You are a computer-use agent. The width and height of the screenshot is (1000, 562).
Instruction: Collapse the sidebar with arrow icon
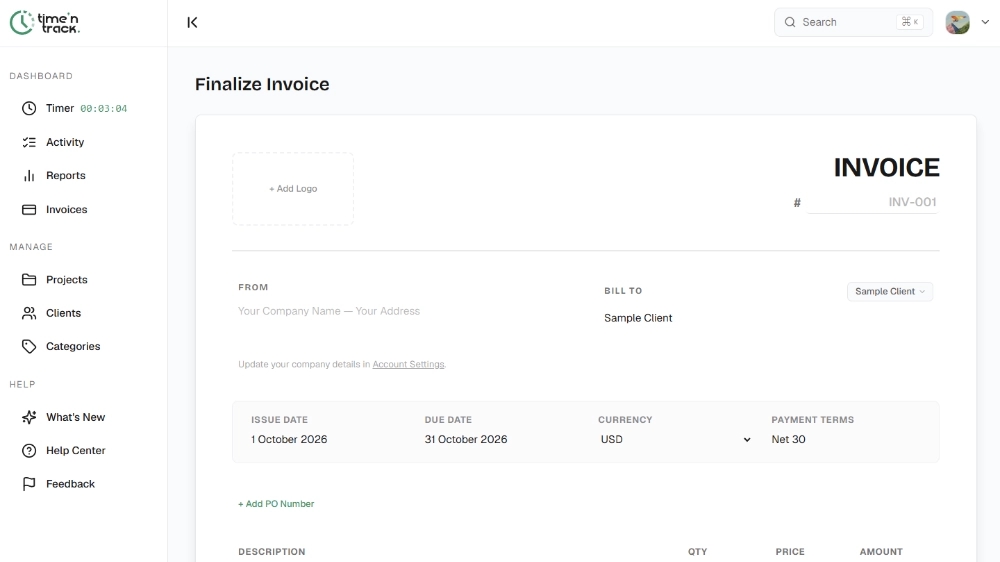[192, 22]
